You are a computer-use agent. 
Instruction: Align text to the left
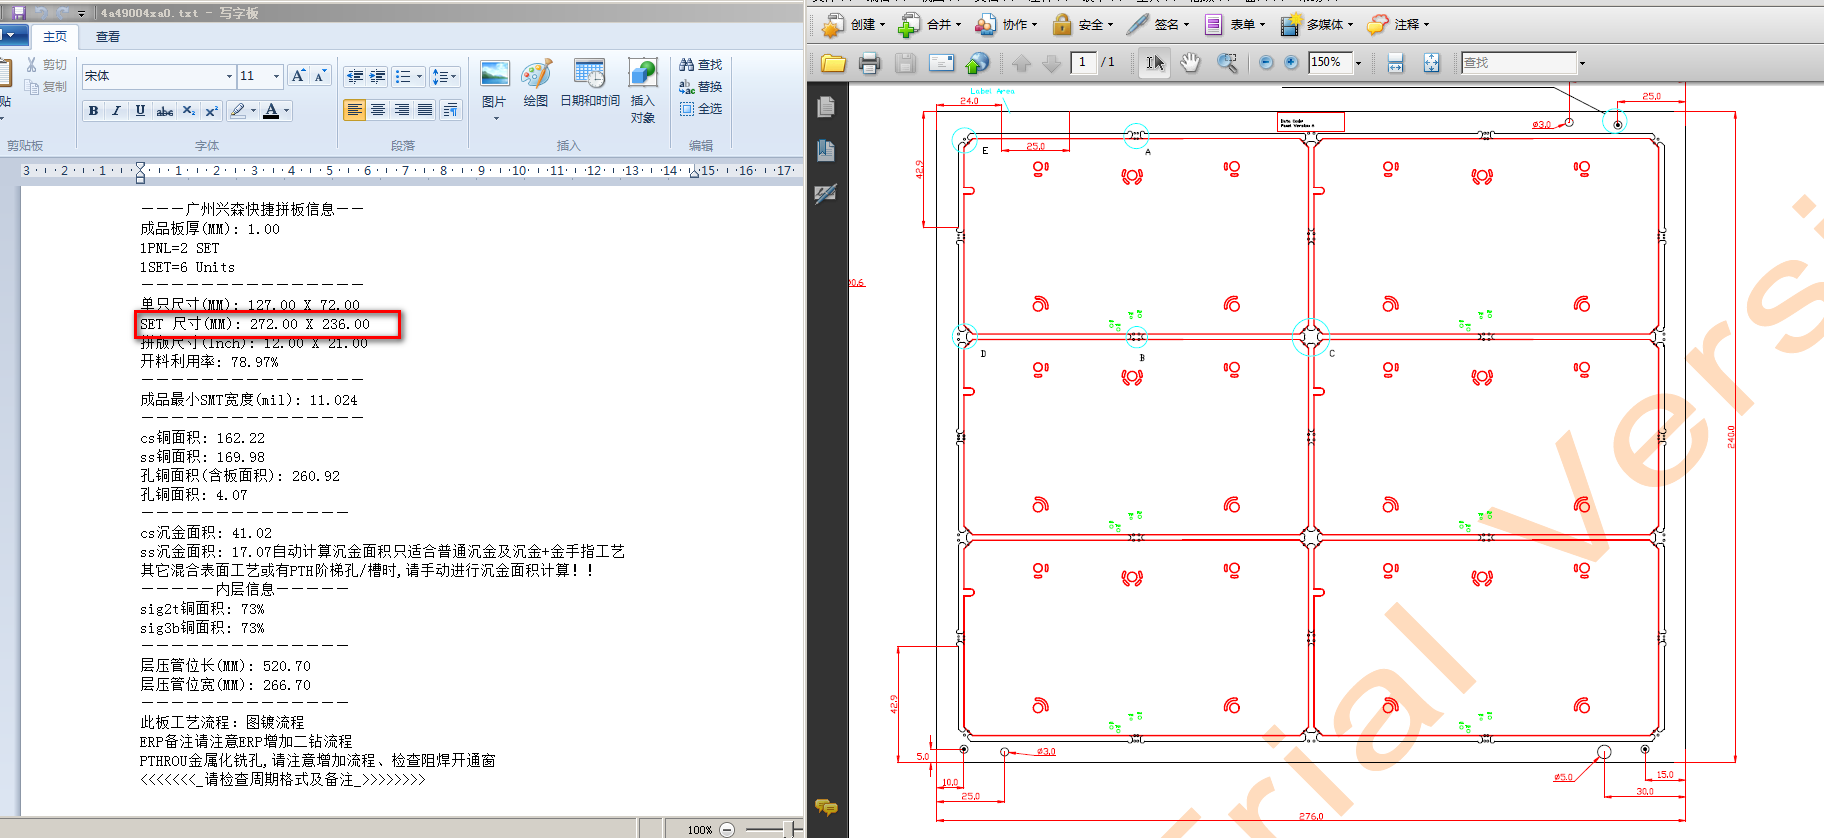pos(354,110)
